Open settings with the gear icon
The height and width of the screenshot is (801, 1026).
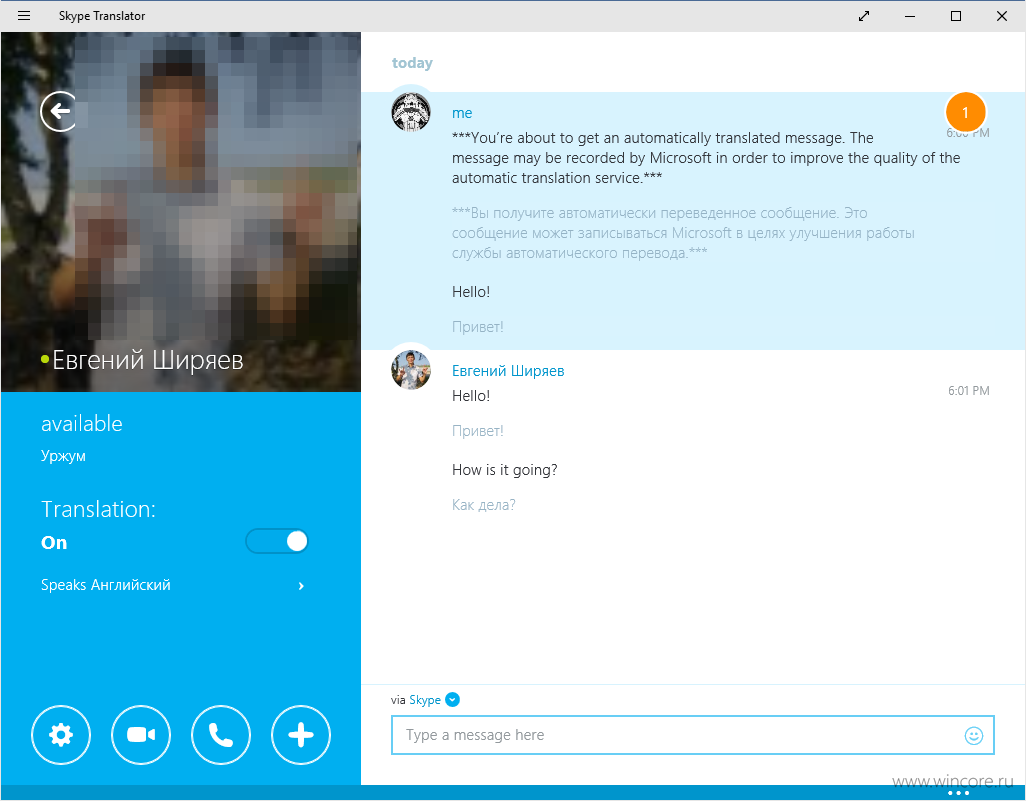[61, 735]
